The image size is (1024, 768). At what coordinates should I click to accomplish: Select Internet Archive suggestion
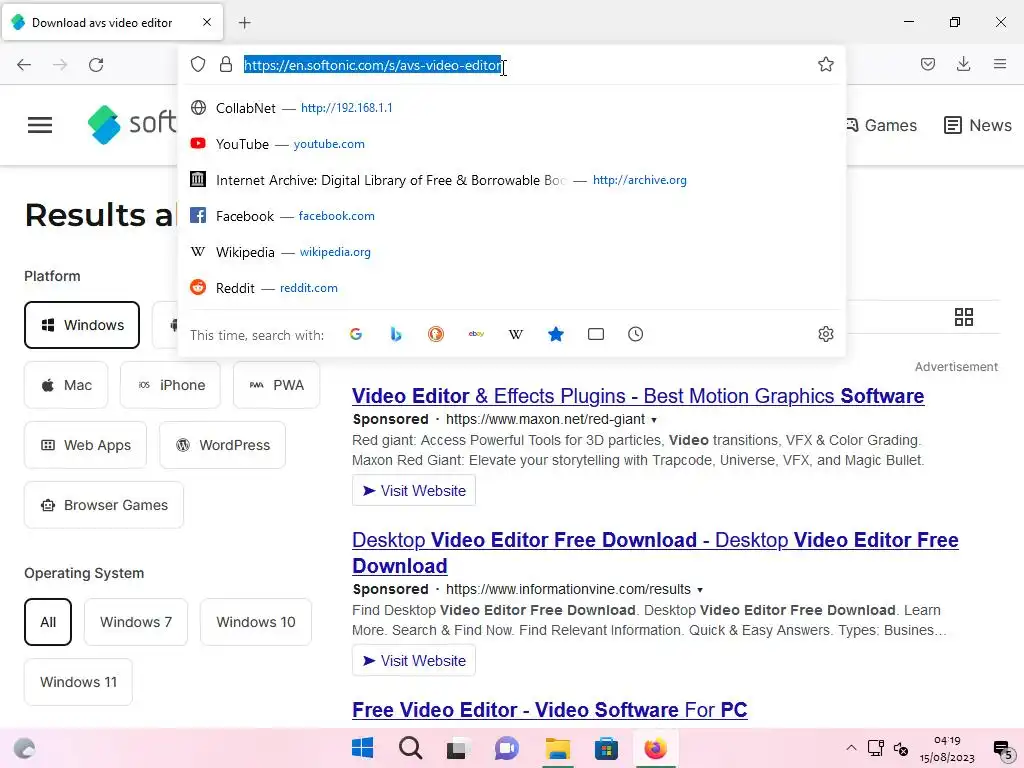coord(511,180)
